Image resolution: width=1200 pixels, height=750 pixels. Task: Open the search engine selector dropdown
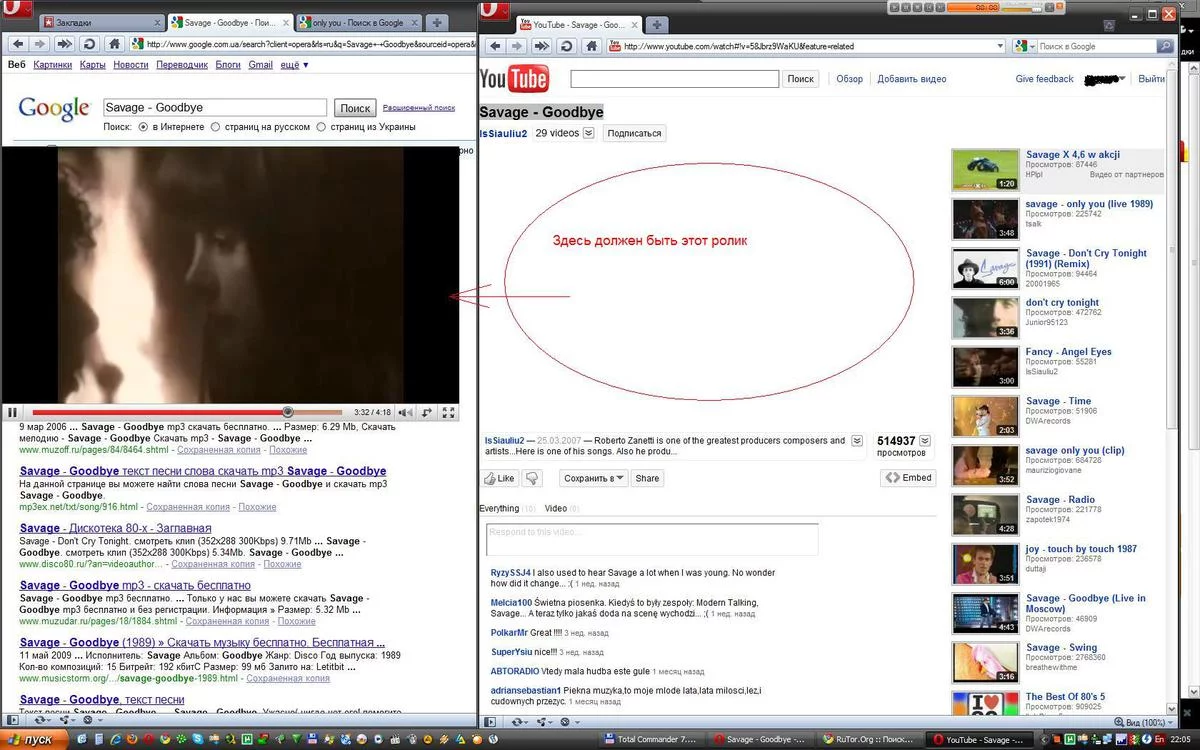pyautogui.click(x=1024, y=46)
